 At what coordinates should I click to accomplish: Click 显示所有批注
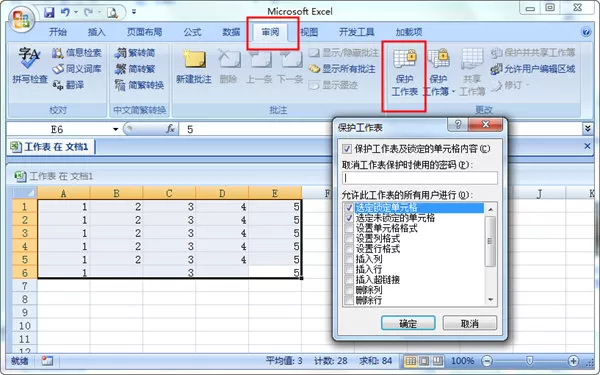click(x=342, y=69)
